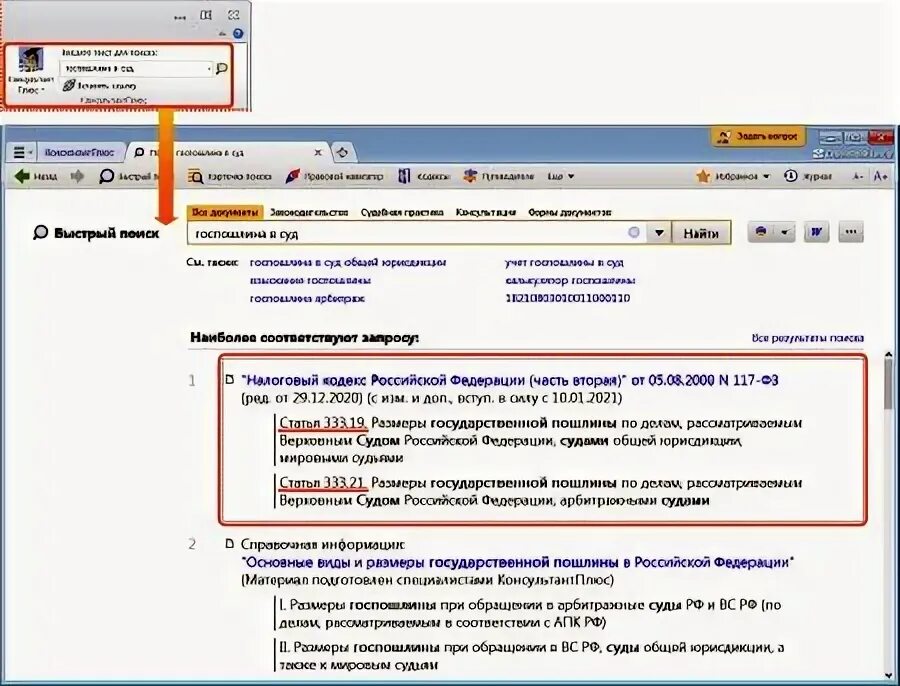Open the Избранное star icon
Image resolution: width=900 pixels, height=686 pixels.
pos(703,176)
